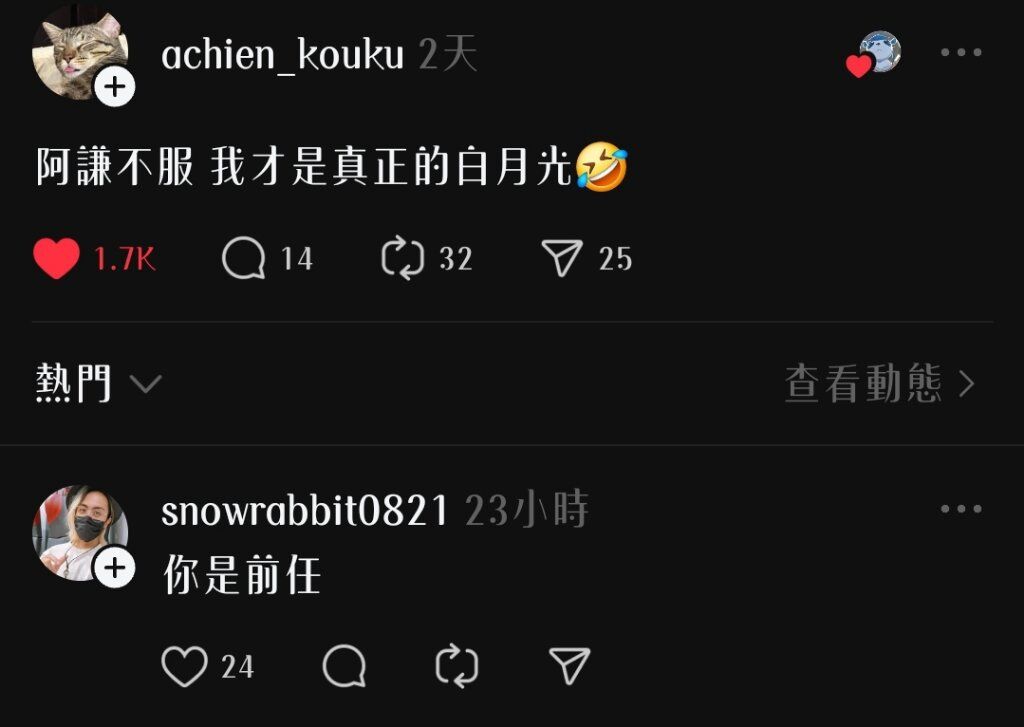
Task: Share achien_kouku's post via paper plane icon
Action: click(562, 257)
